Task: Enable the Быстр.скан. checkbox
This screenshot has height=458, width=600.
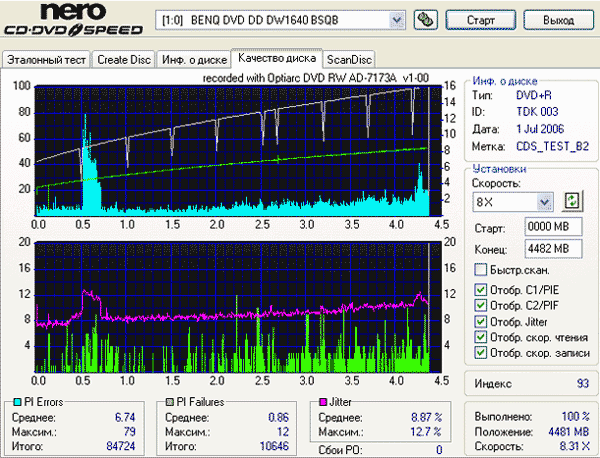Action: tap(480, 270)
